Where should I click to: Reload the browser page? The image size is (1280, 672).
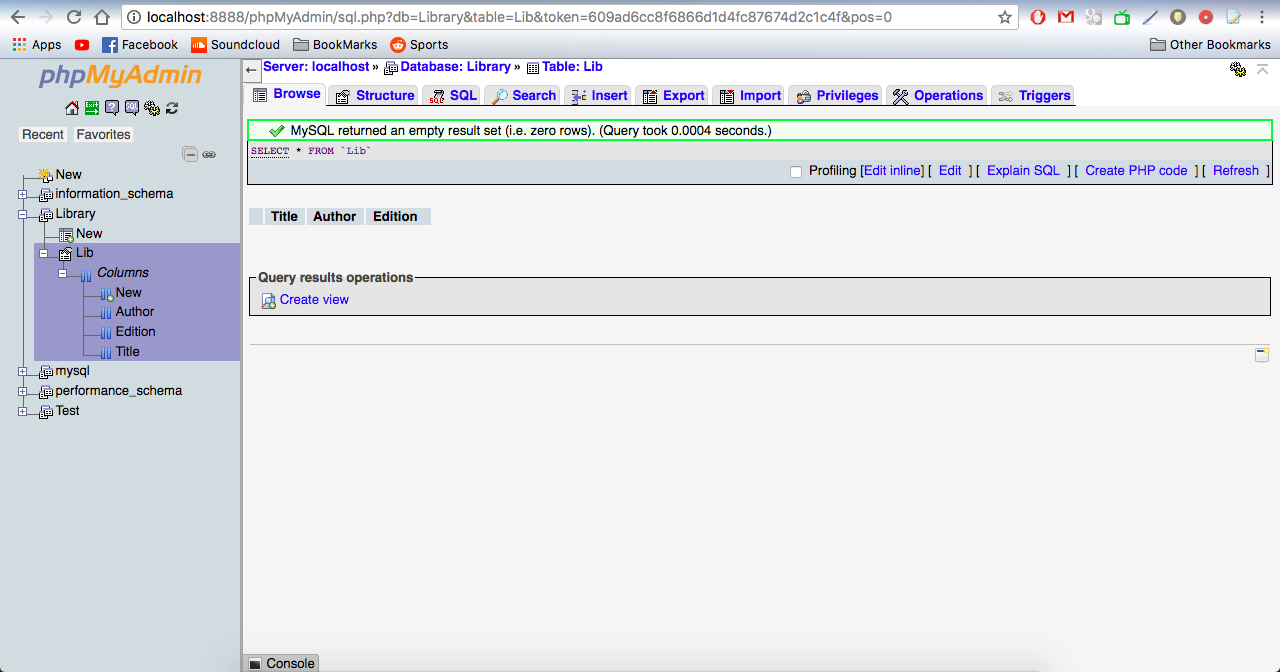[x=74, y=17]
